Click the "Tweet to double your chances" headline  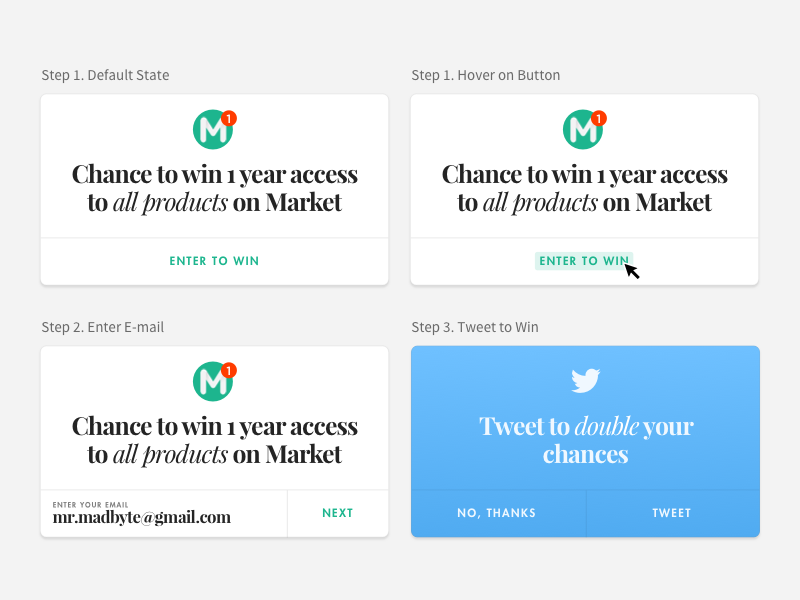[x=585, y=440]
